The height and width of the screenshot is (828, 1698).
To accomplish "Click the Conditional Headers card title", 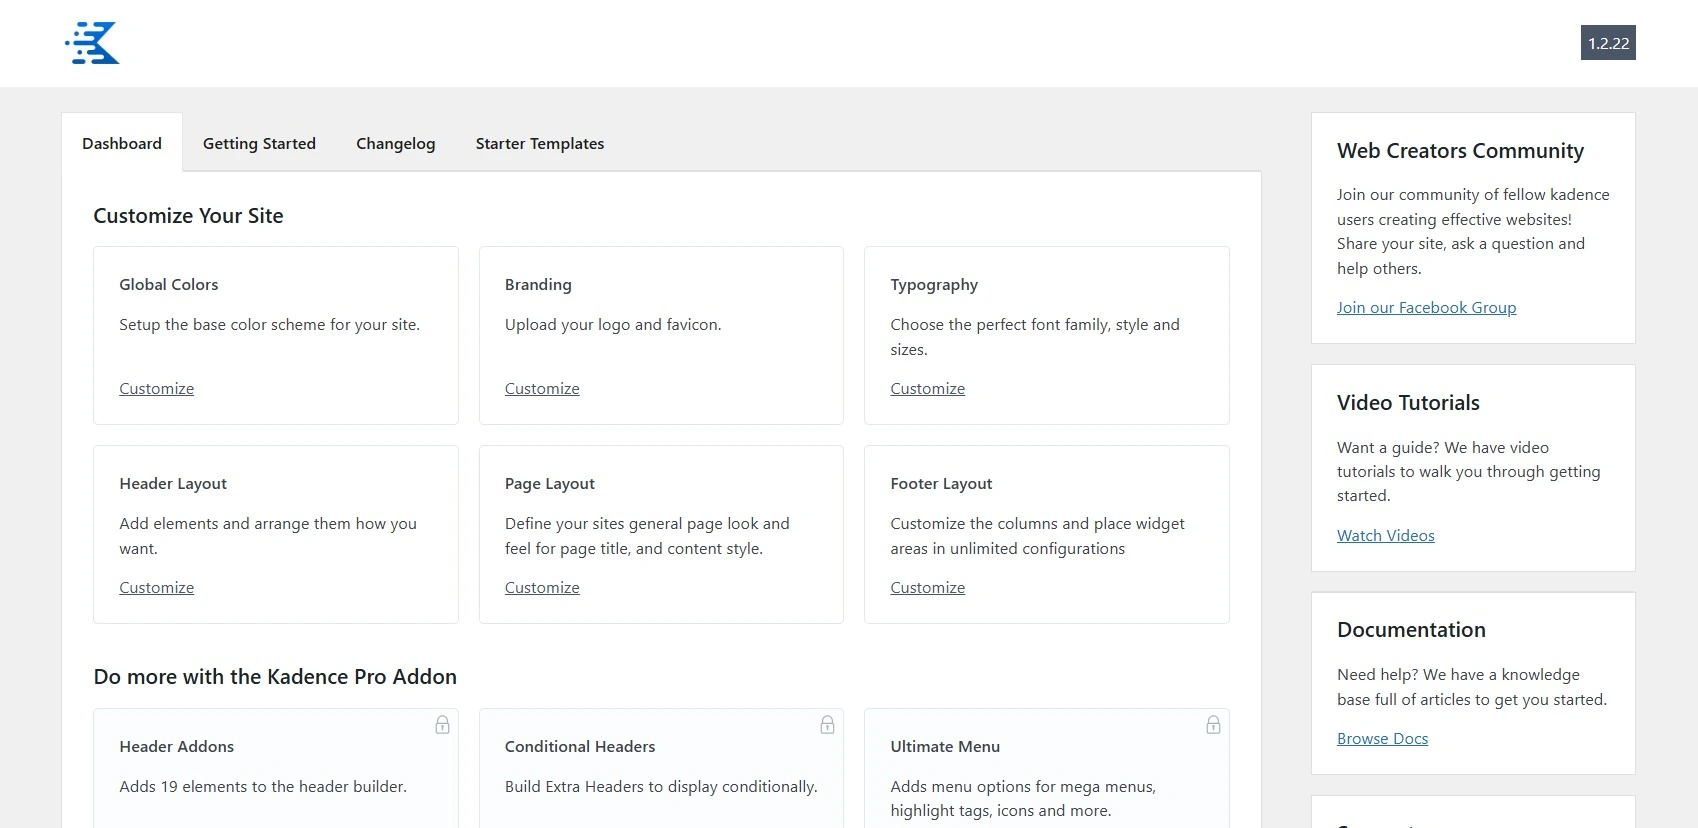I will point(580,746).
